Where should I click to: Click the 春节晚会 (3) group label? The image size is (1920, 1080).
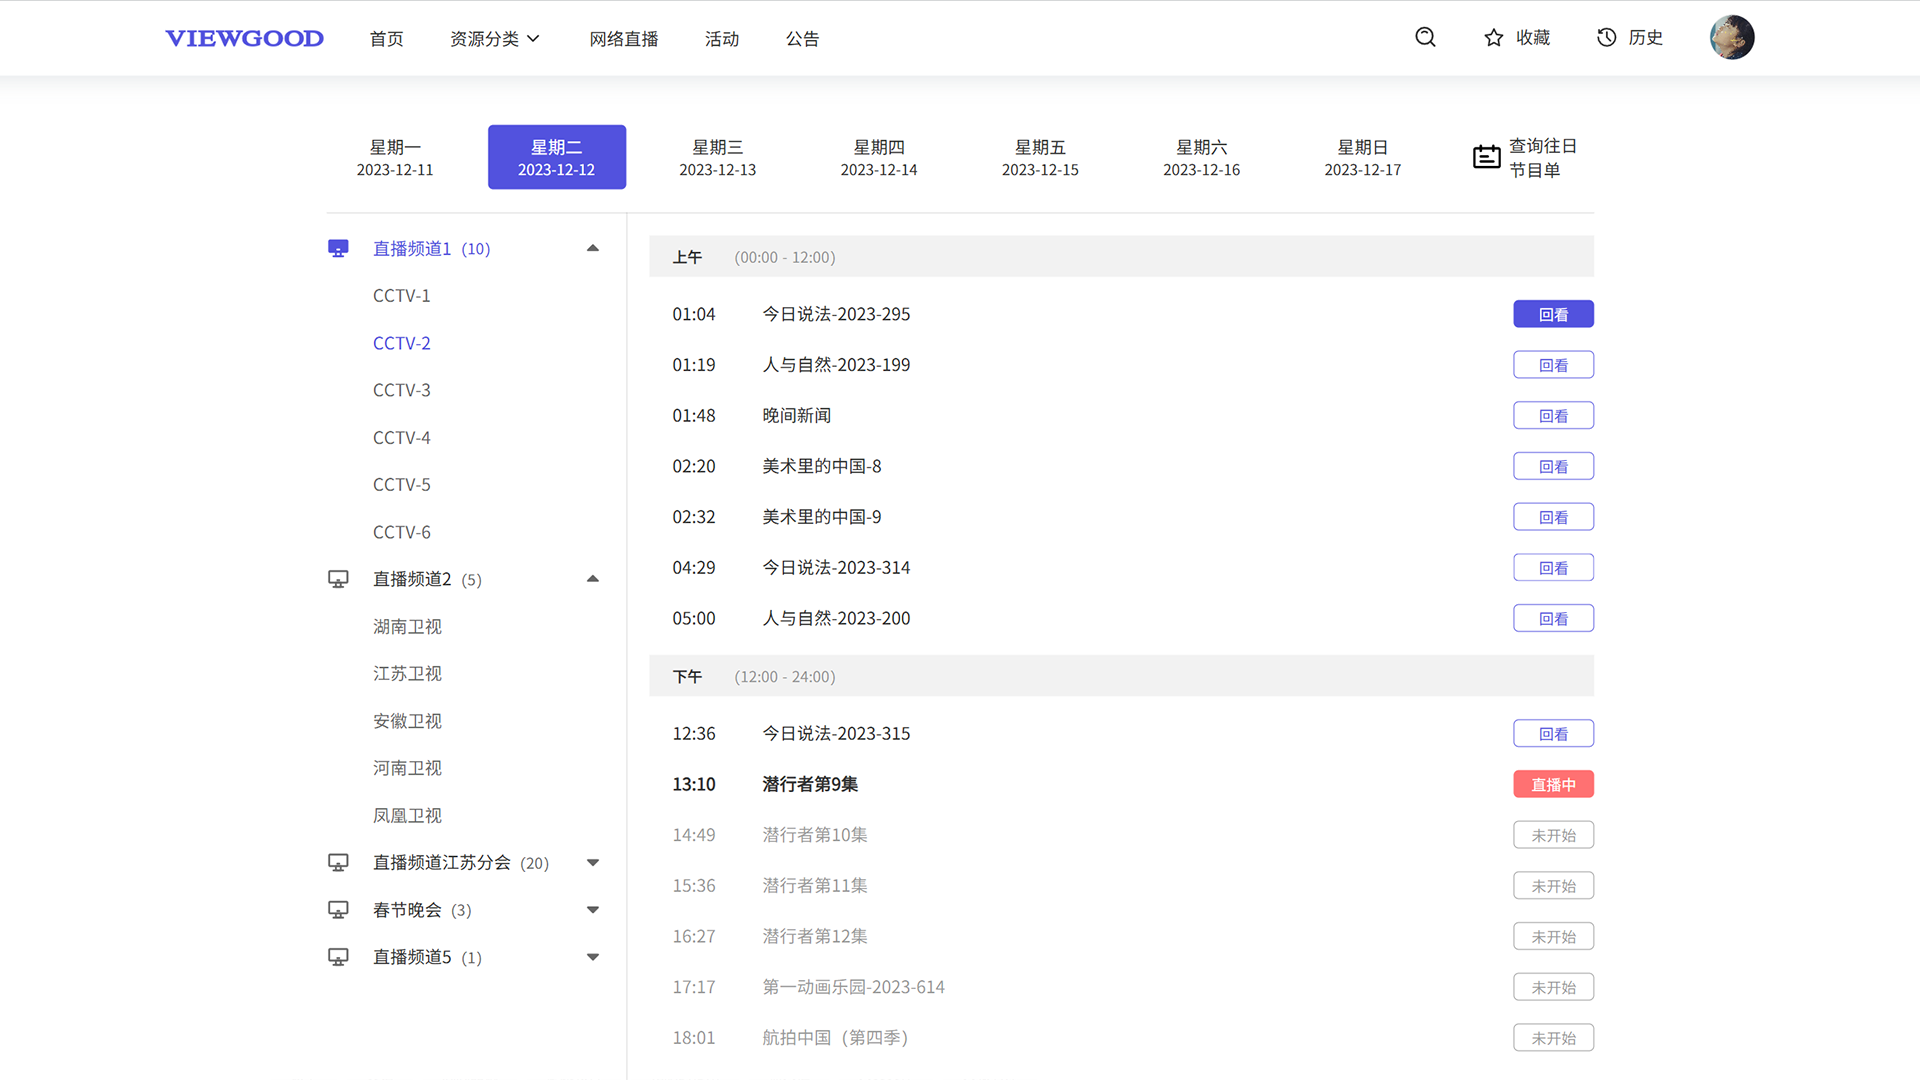(x=422, y=910)
